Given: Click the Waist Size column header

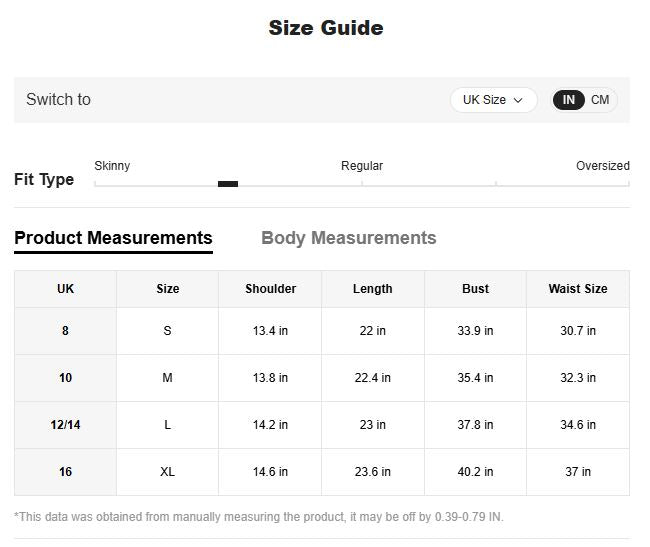Looking at the screenshot, I should click(577, 289).
